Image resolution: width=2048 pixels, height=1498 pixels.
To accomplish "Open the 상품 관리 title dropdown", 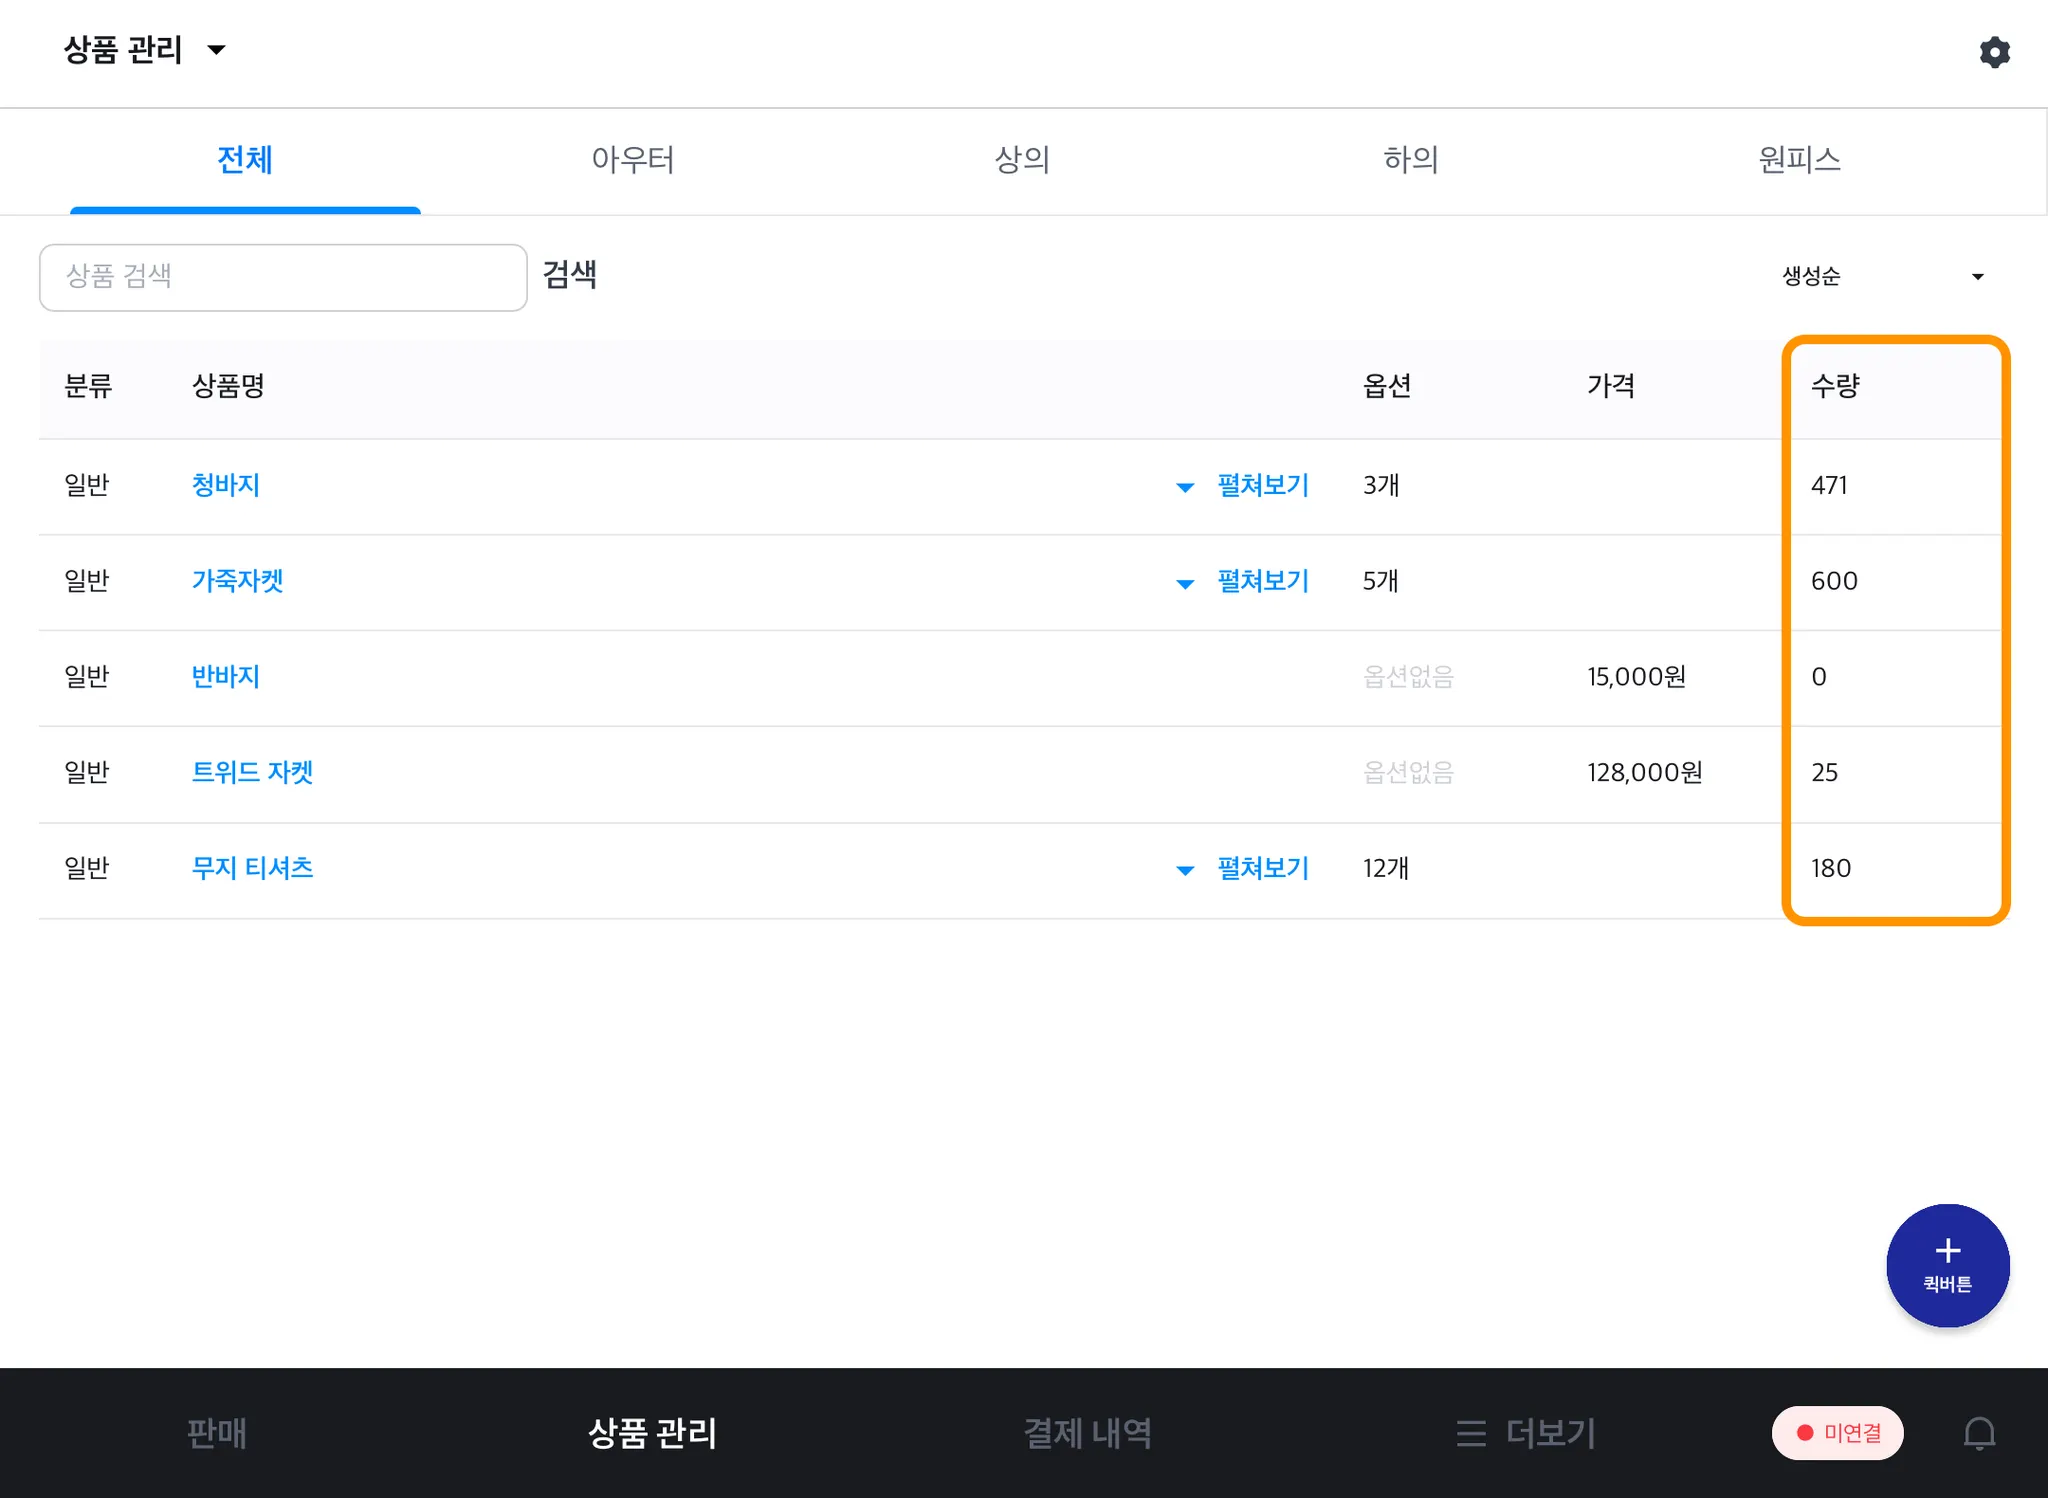I will [x=145, y=50].
